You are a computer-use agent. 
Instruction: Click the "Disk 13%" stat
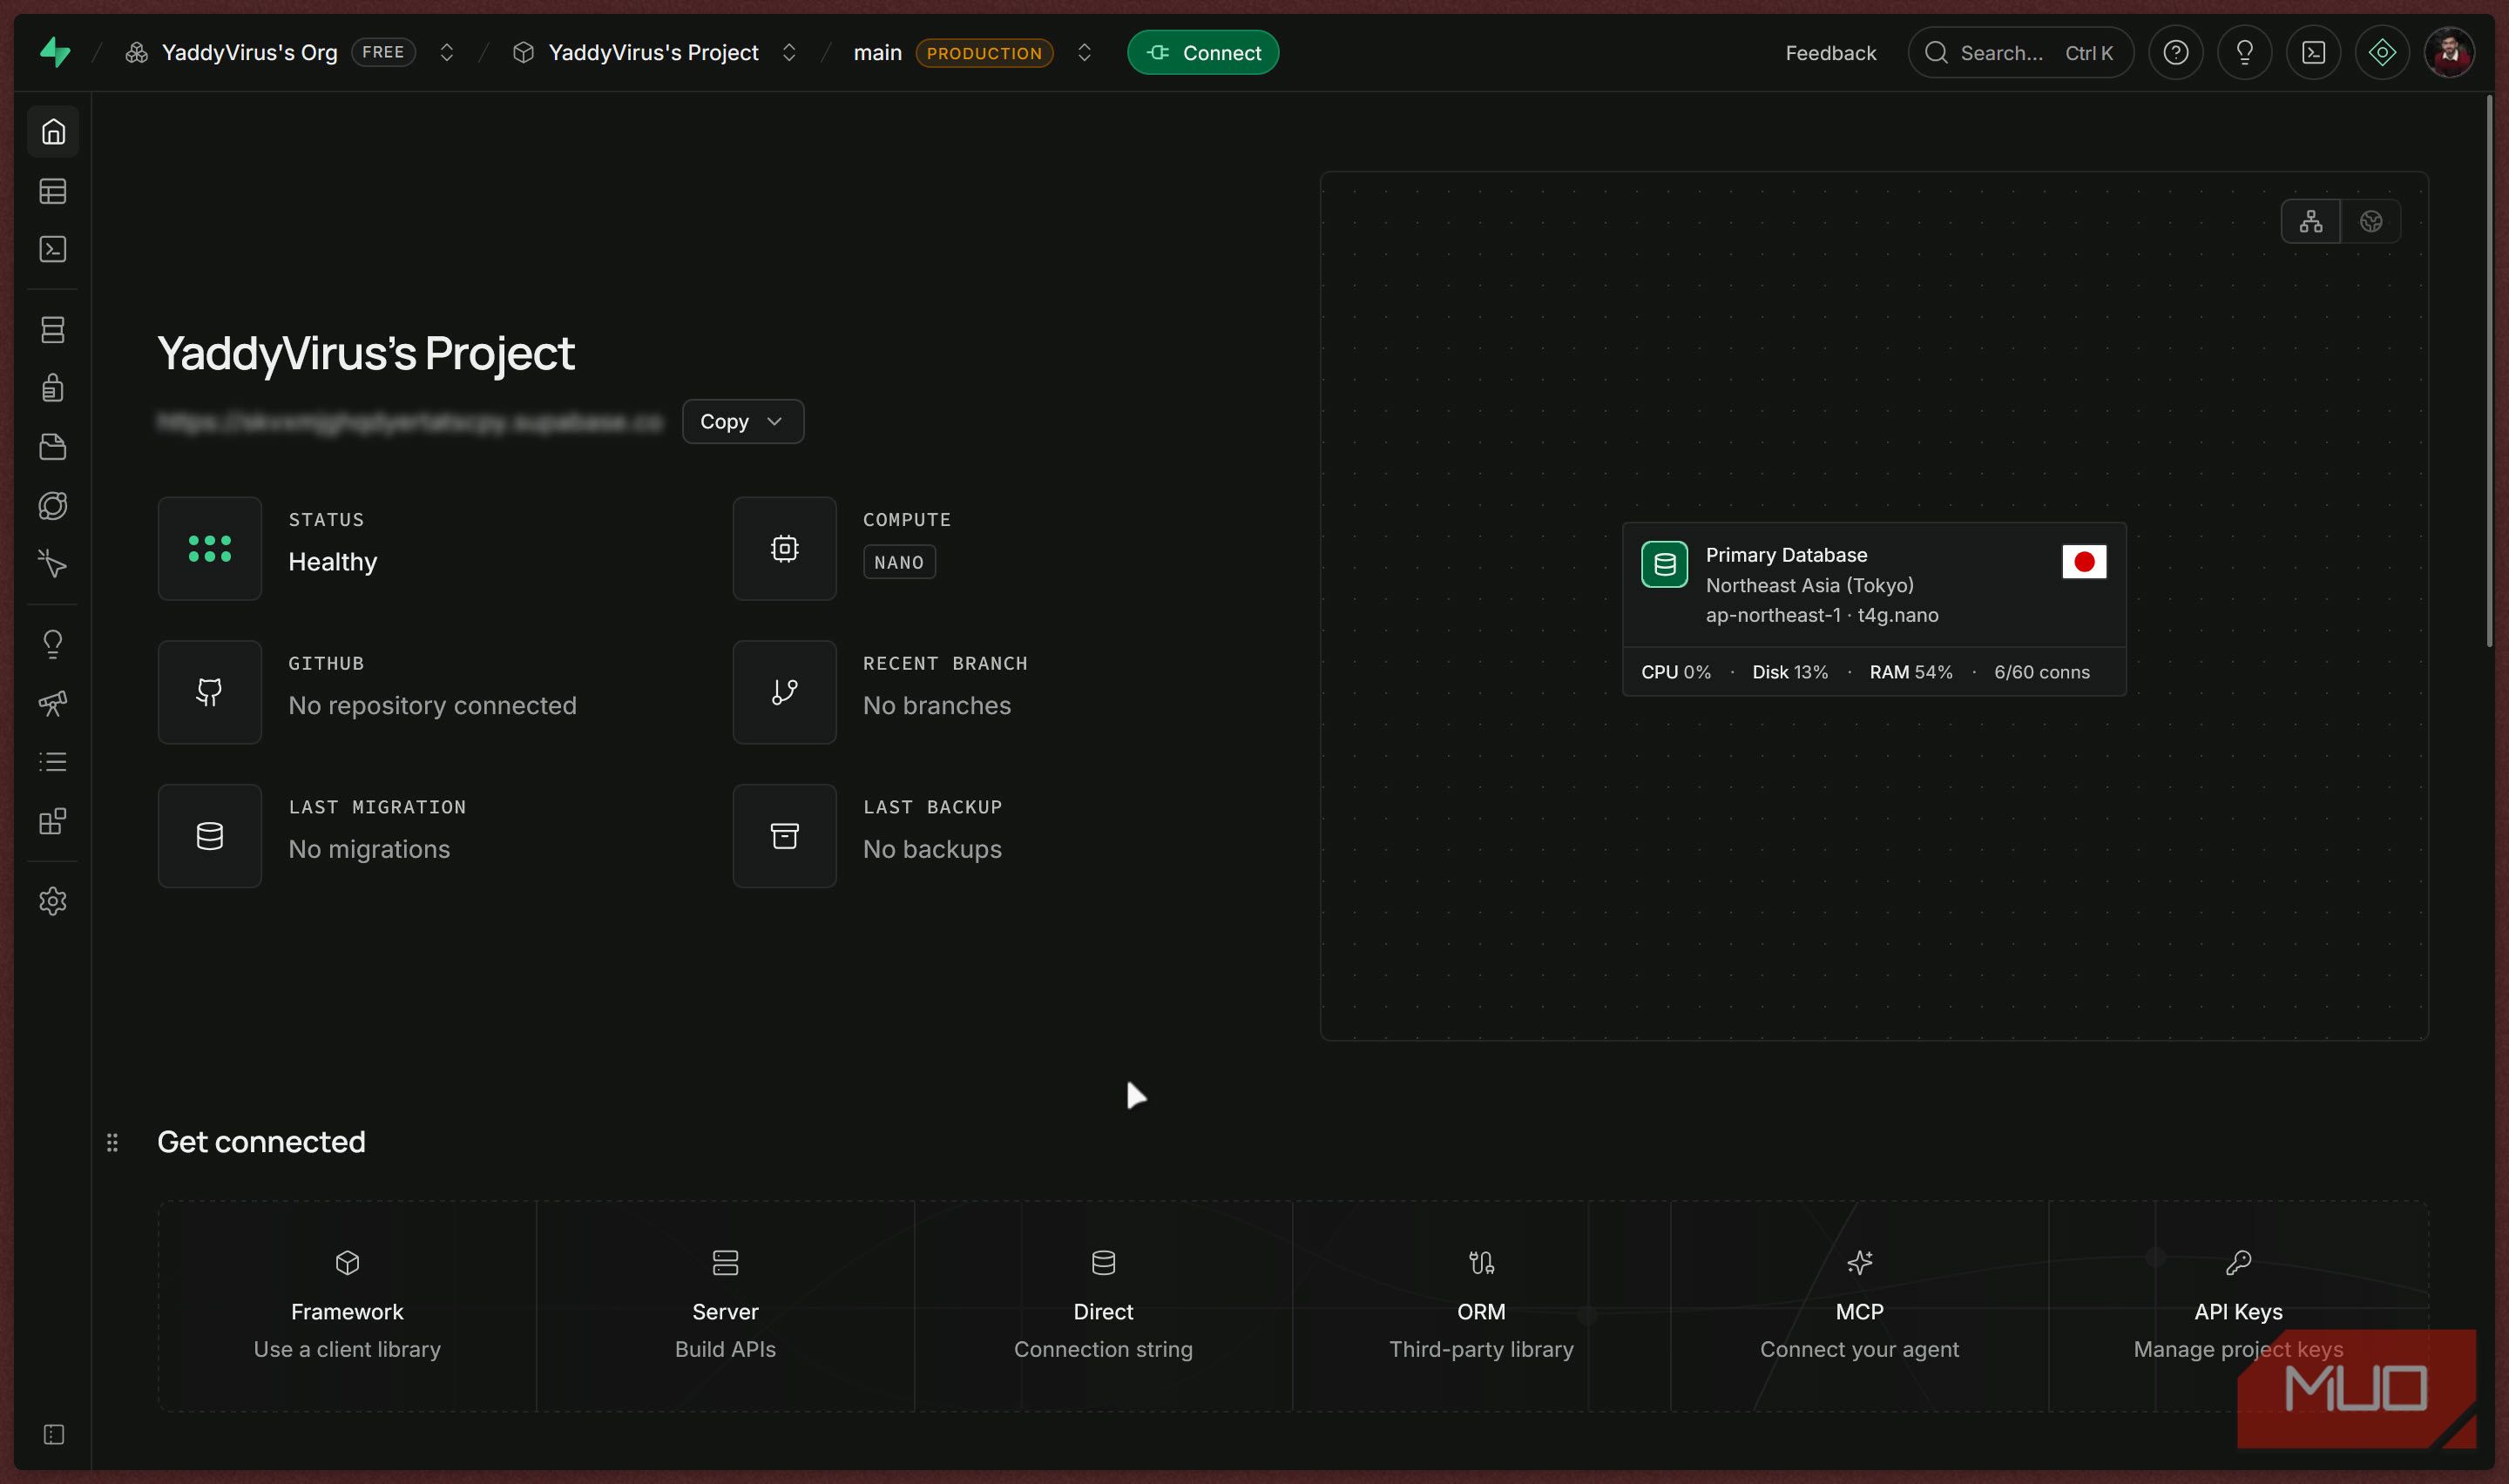point(1790,672)
